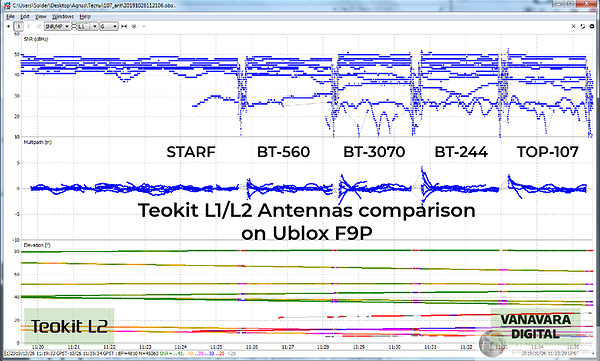Screen dimensions: 600x361
Task: Click the Elevation axis title
Action: [37, 245]
